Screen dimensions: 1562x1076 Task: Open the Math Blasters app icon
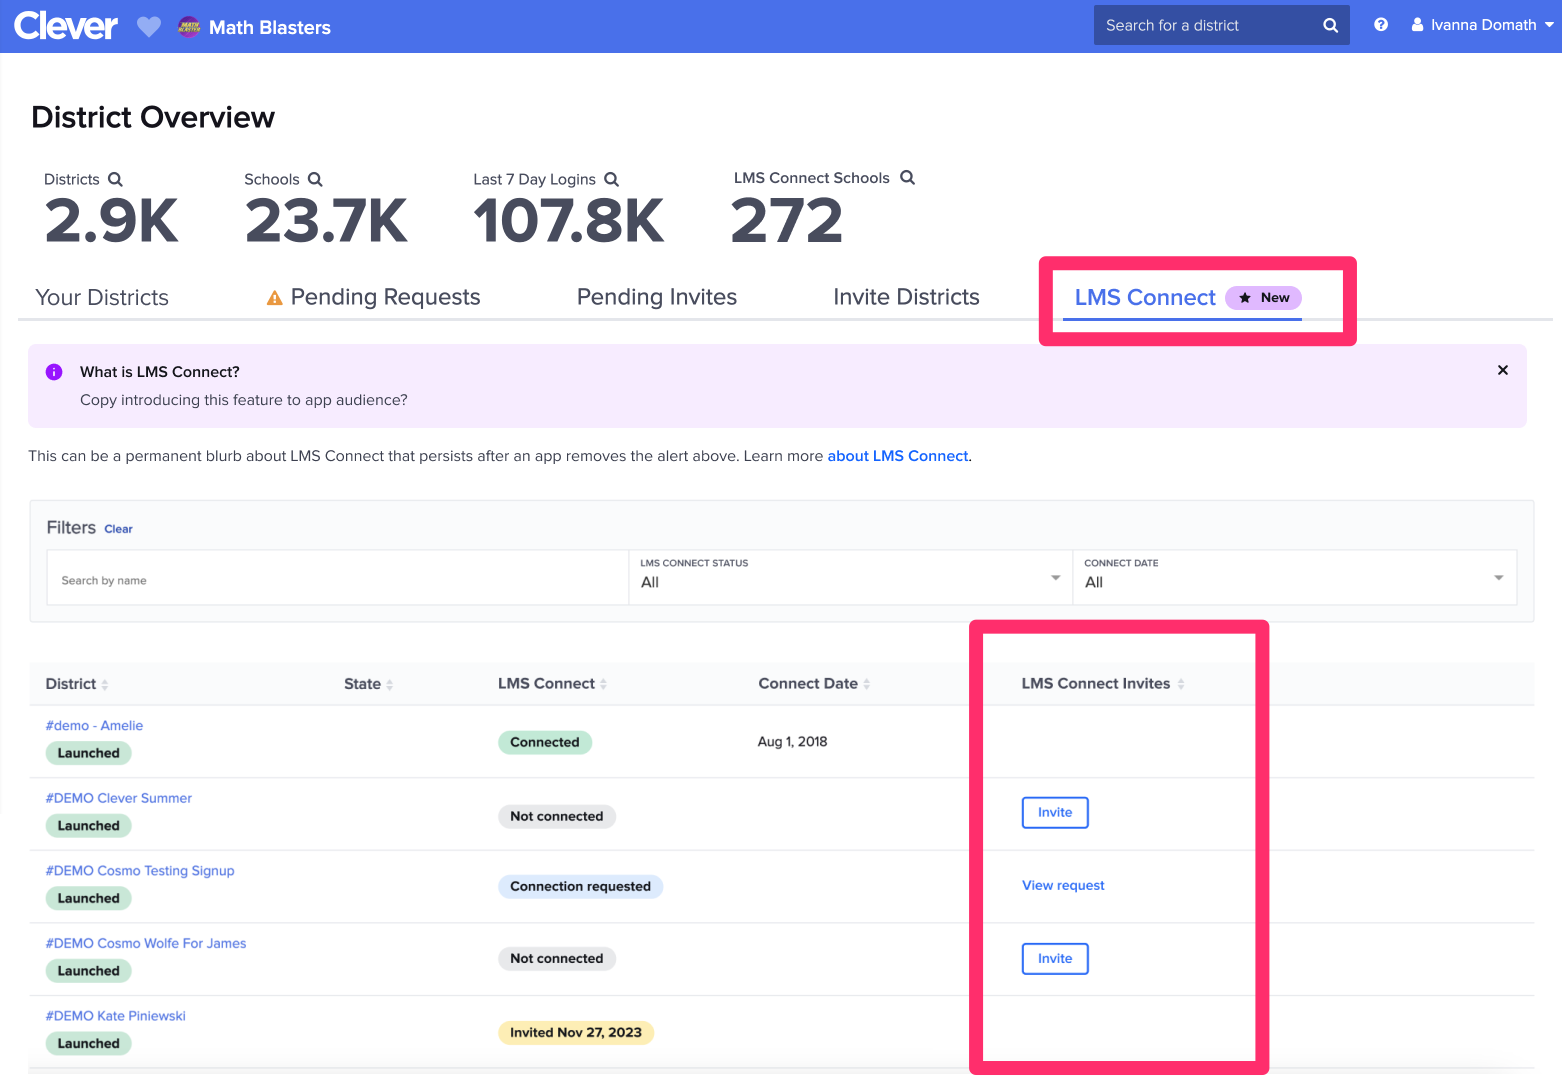(189, 27)
